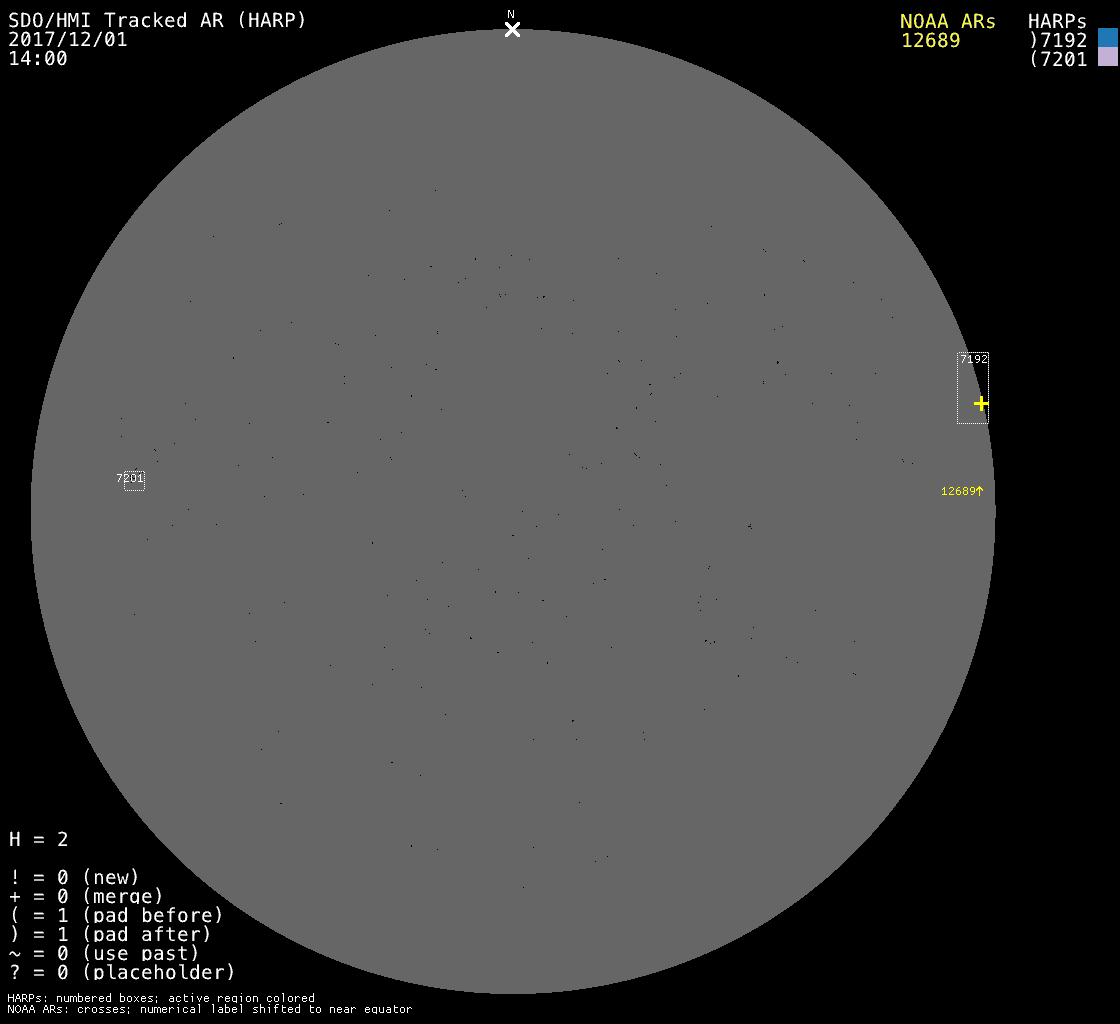This screenshot has width=1120, height=1024.
Task: Click the "? = 0 (placeholder)" legend line
Action: [x=122, y=972]
